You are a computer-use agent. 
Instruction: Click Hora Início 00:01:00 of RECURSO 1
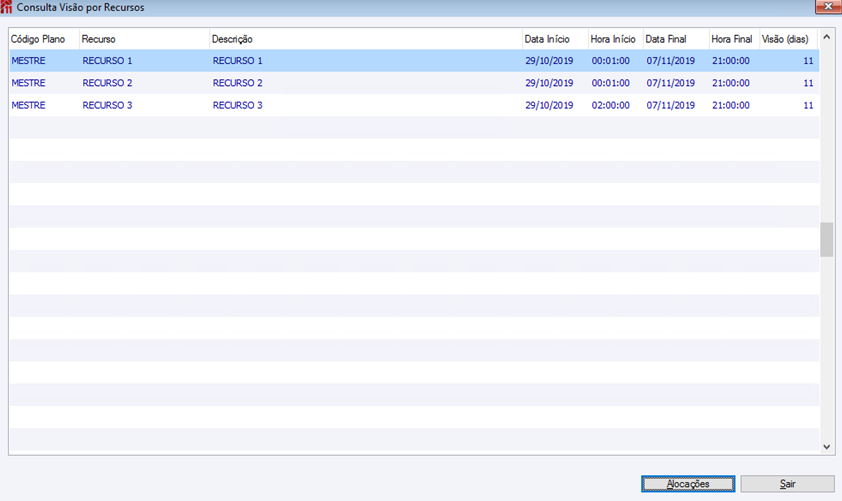click(611, 61)
